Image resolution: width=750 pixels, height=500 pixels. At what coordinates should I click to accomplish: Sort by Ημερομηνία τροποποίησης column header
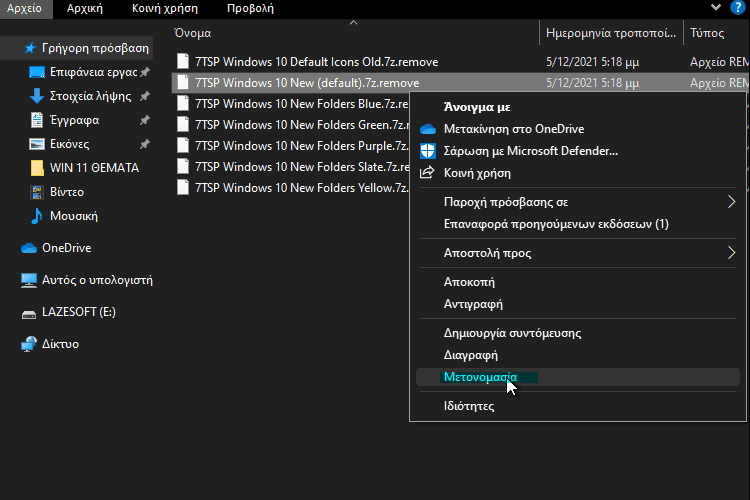611,33
